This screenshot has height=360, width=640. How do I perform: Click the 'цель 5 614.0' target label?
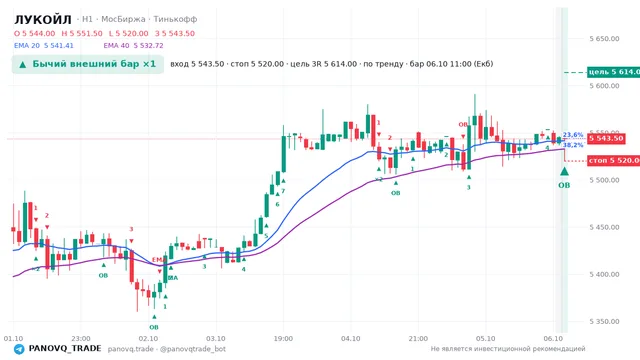pyautogui.click(x=613, y=72)
